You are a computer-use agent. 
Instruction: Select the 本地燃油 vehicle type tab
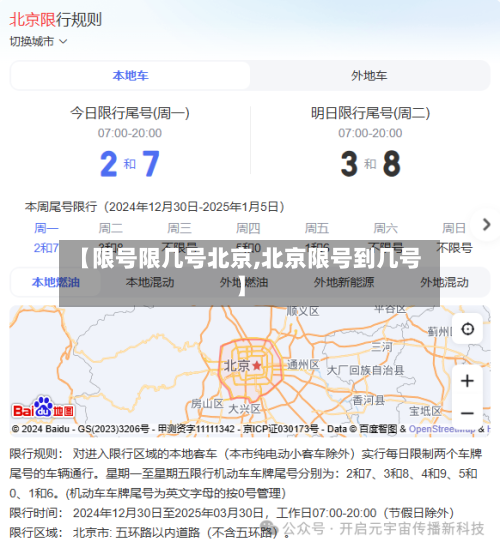[56, 282]
